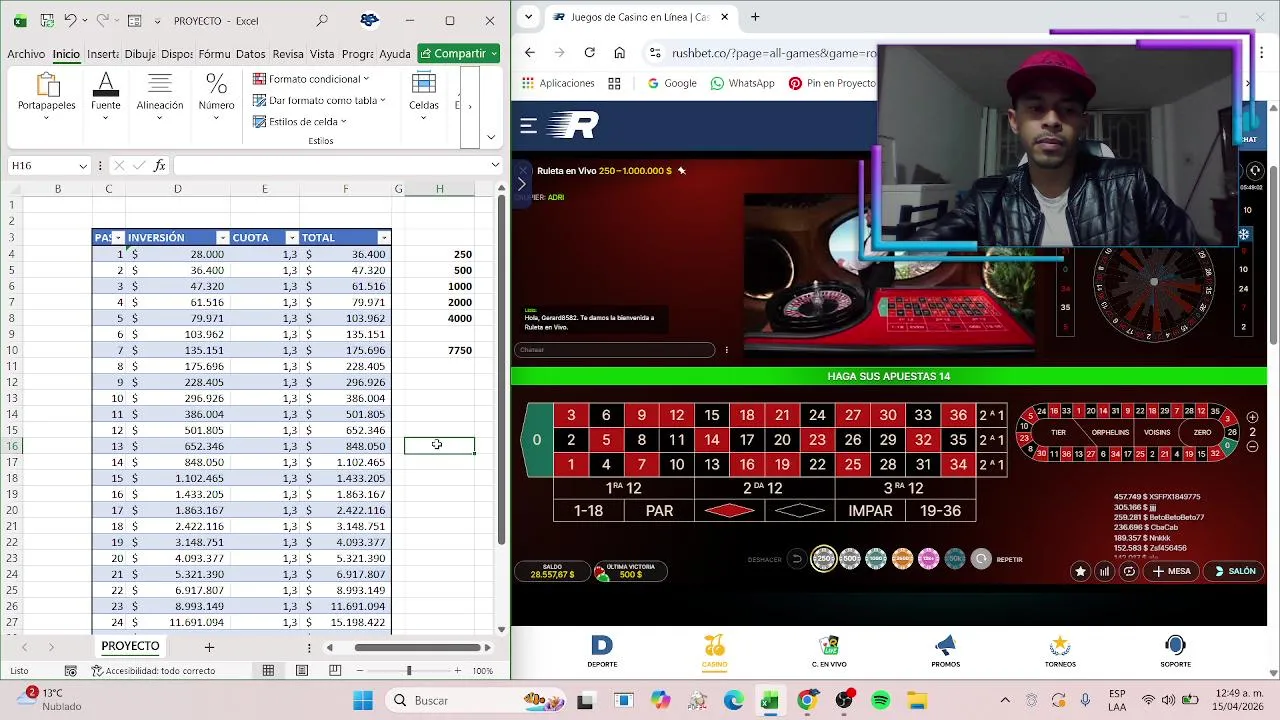Image resolution: width=1280 pixels, height=720 pixels.
Task: Open Excel search magnifier in title bar
Action: click(322, 20)
